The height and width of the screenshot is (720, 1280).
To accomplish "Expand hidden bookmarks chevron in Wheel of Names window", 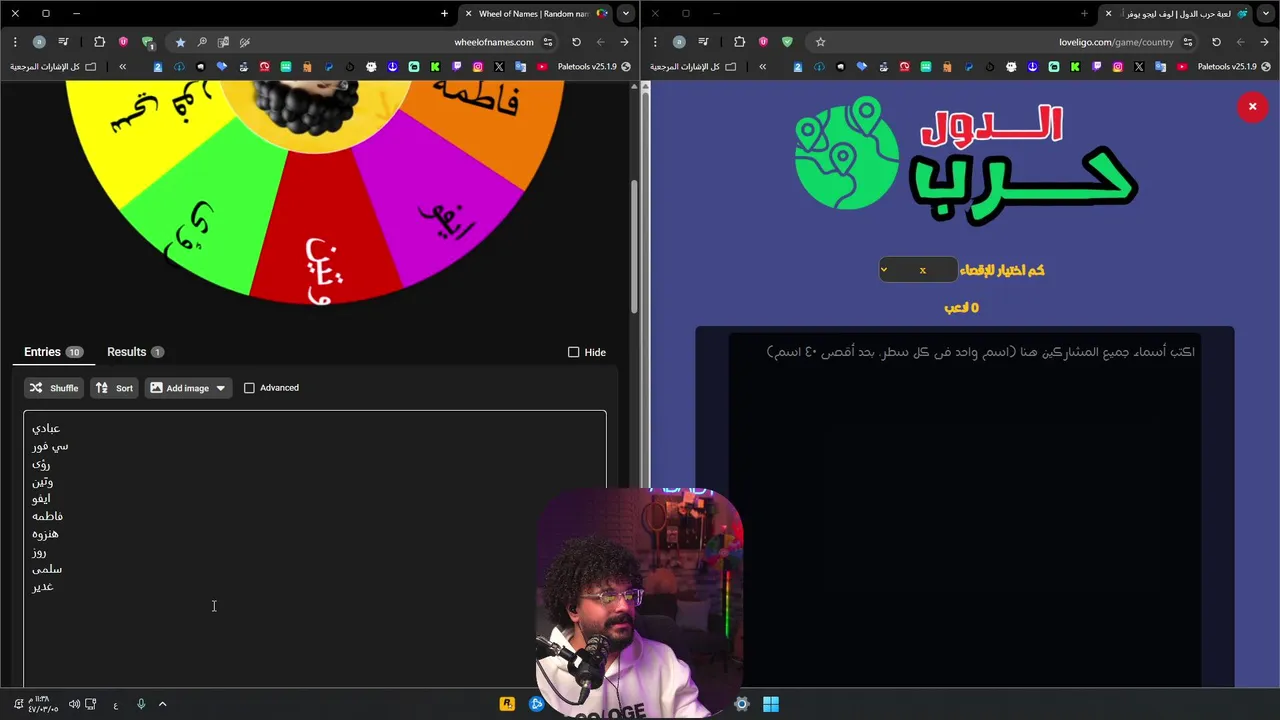I will 122,67.
